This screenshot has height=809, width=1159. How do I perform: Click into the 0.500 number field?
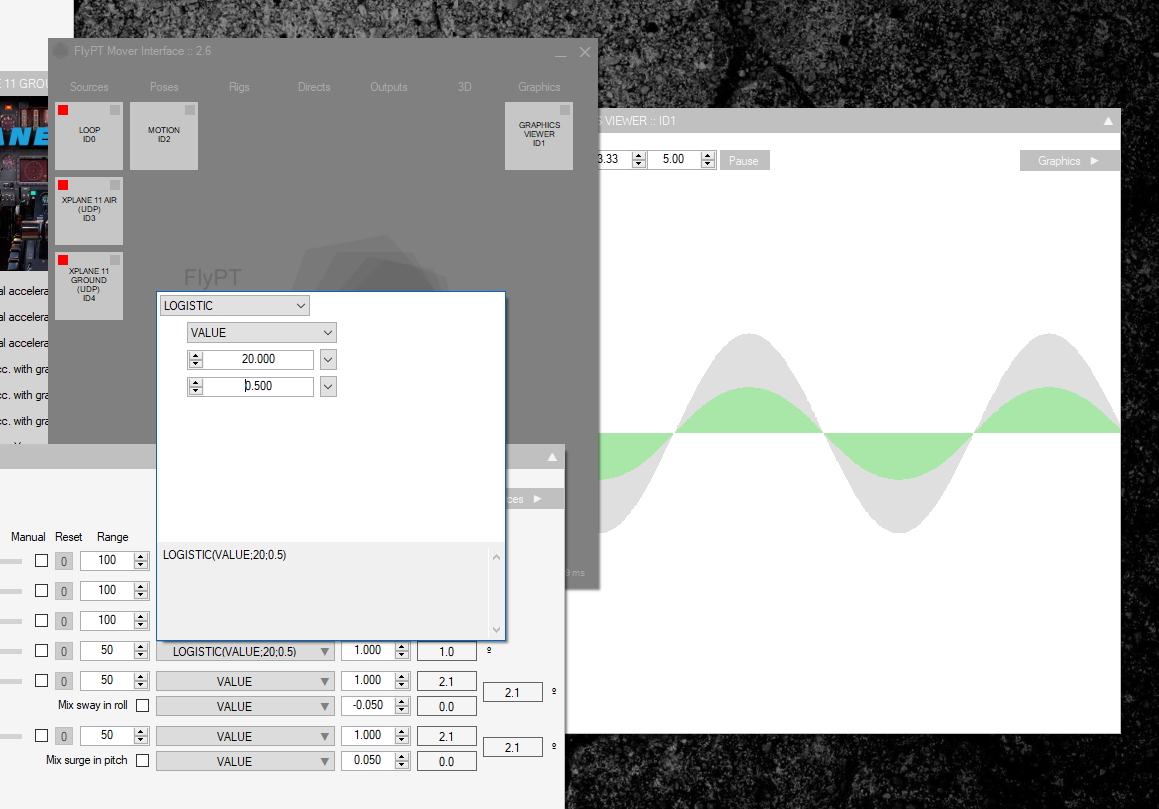tap(258, 386)
